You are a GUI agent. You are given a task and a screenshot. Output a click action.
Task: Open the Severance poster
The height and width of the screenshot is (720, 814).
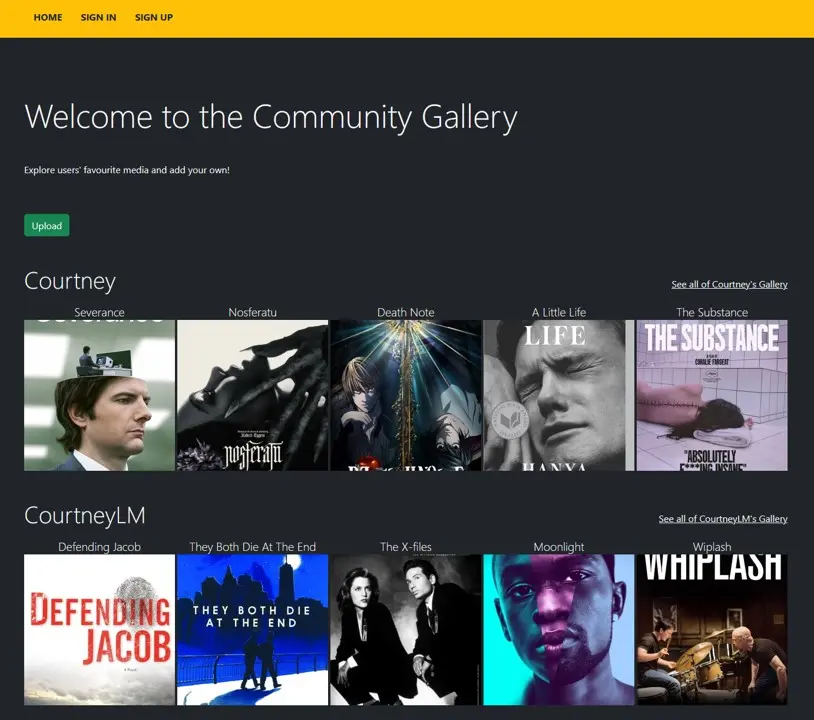tap(99, 394)
